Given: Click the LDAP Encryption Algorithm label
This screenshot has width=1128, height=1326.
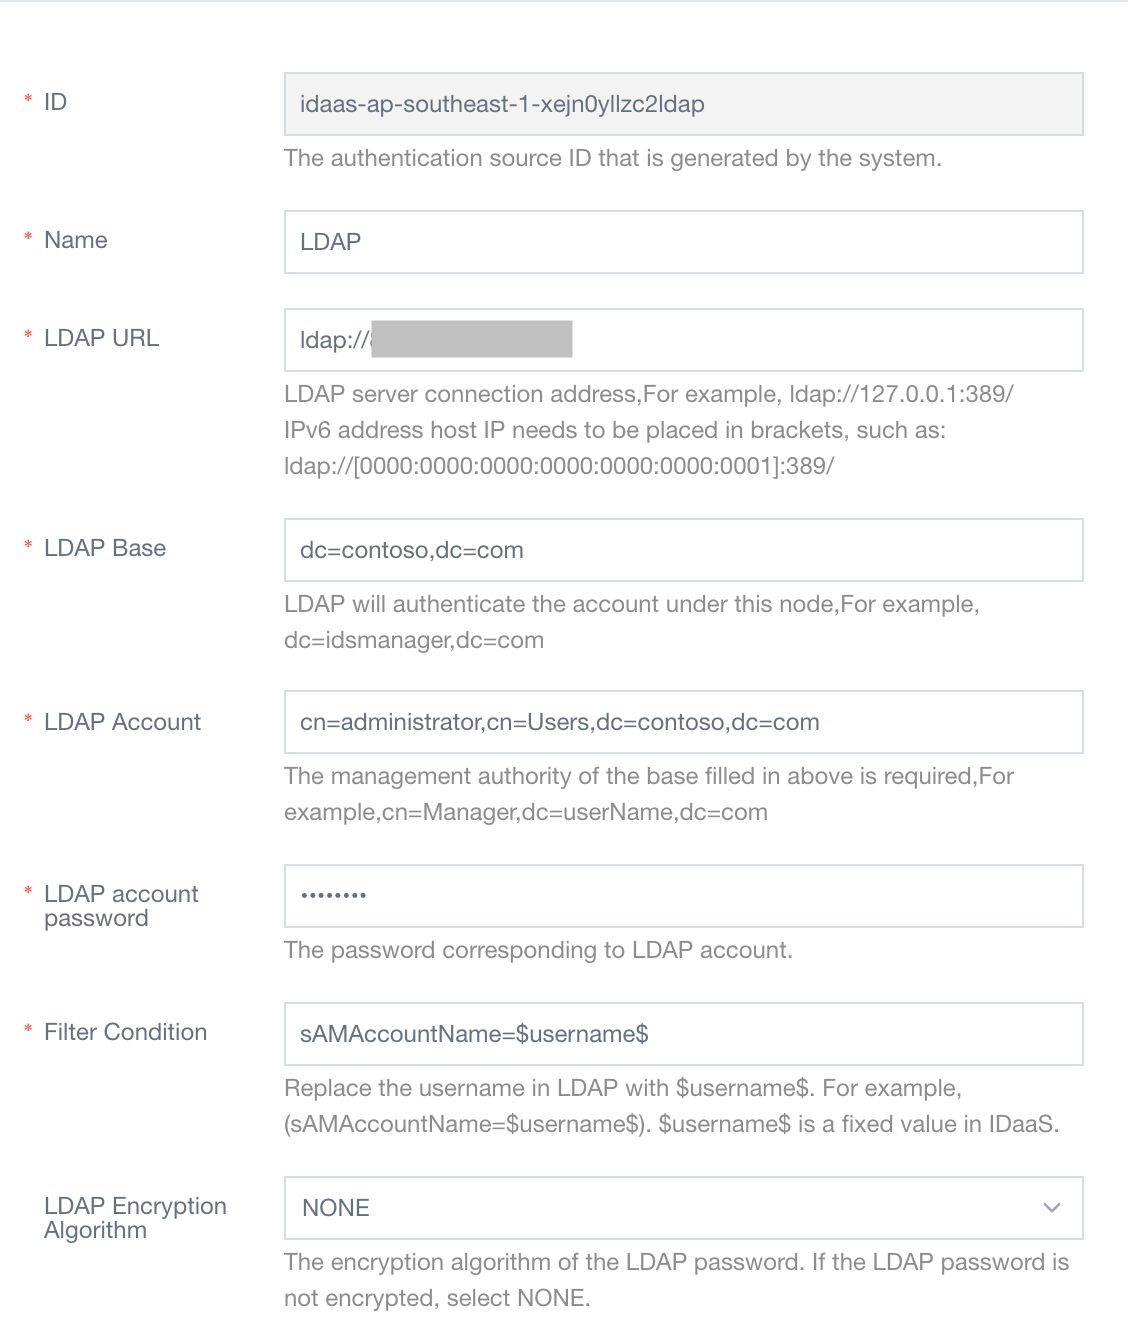Looking at the screenshot, I should [x=135, y=1218].
